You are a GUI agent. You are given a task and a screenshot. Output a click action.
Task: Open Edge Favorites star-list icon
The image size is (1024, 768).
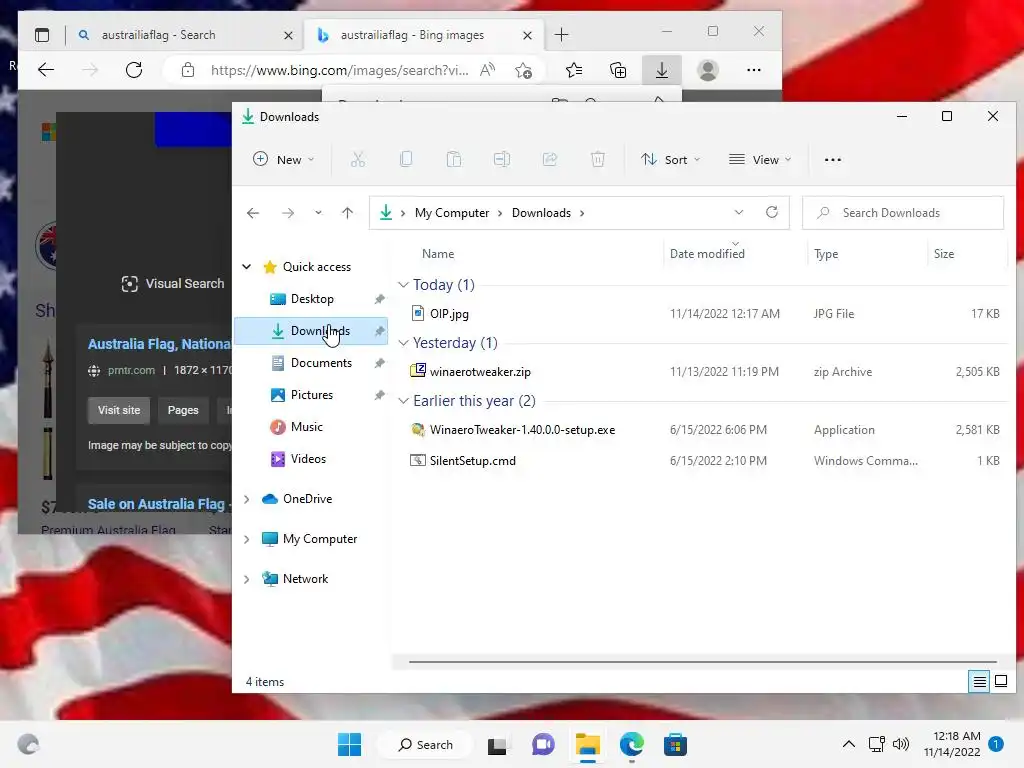[x=574, y=70]
